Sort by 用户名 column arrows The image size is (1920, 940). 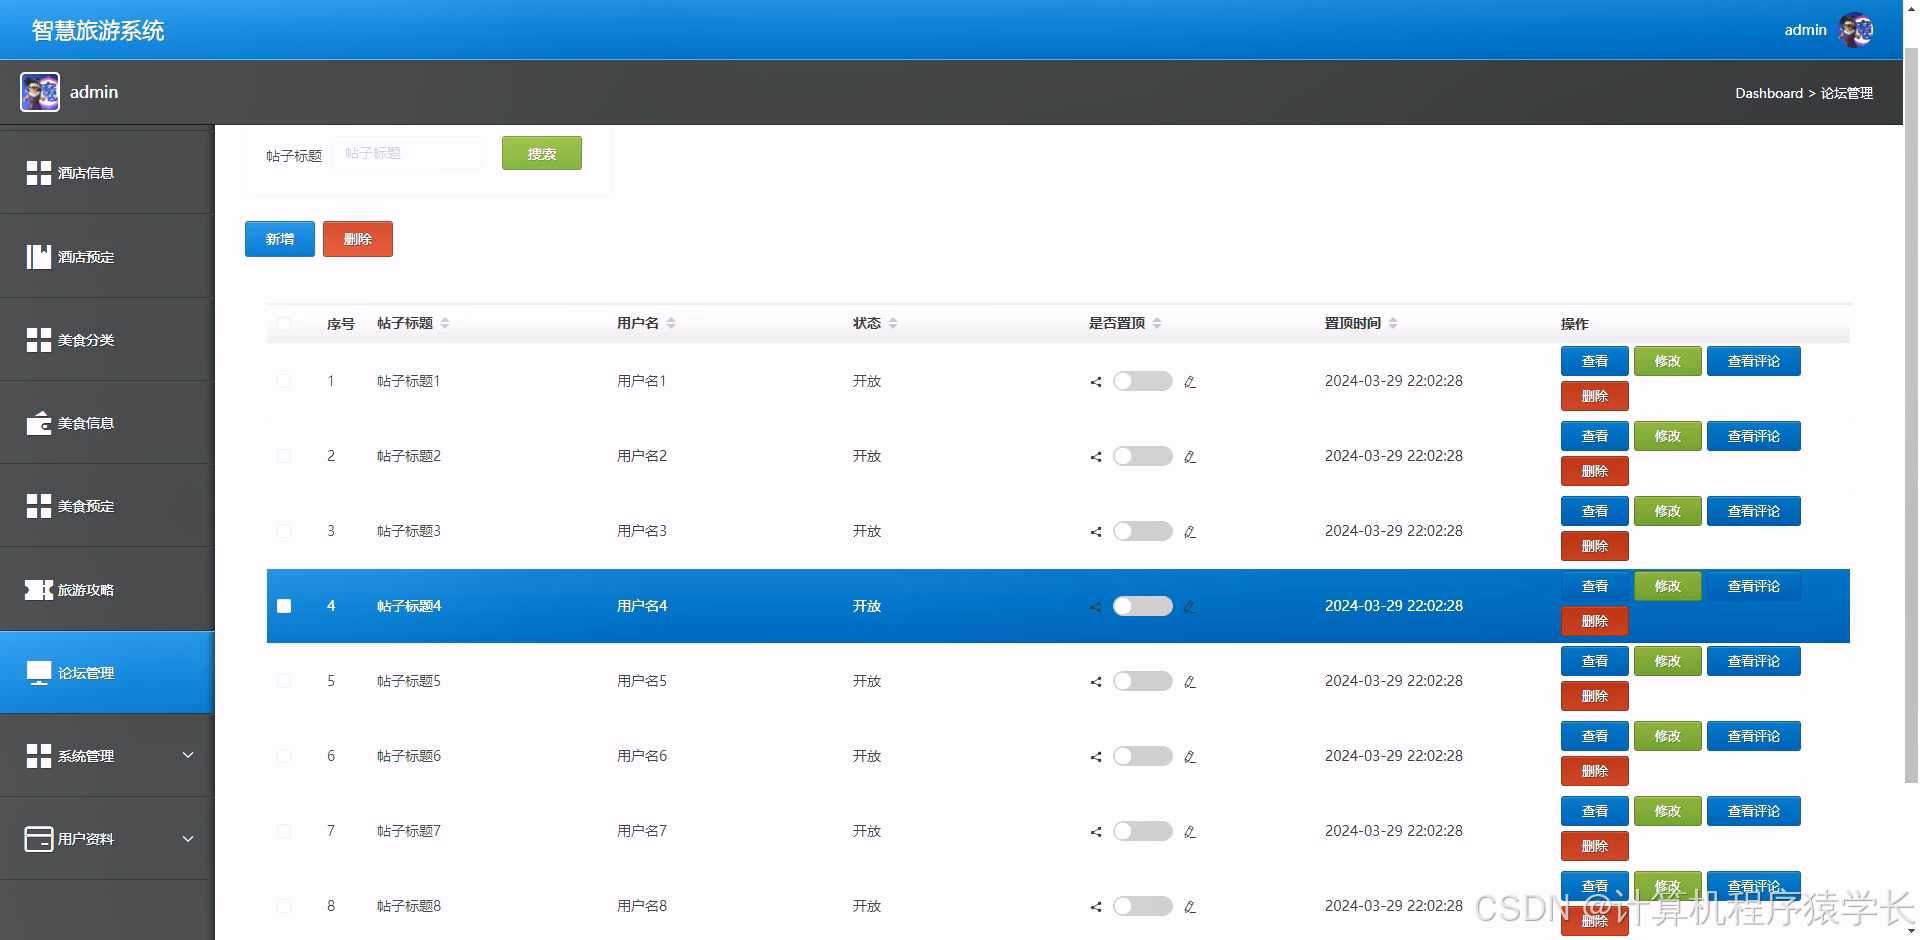click(671, 323)
